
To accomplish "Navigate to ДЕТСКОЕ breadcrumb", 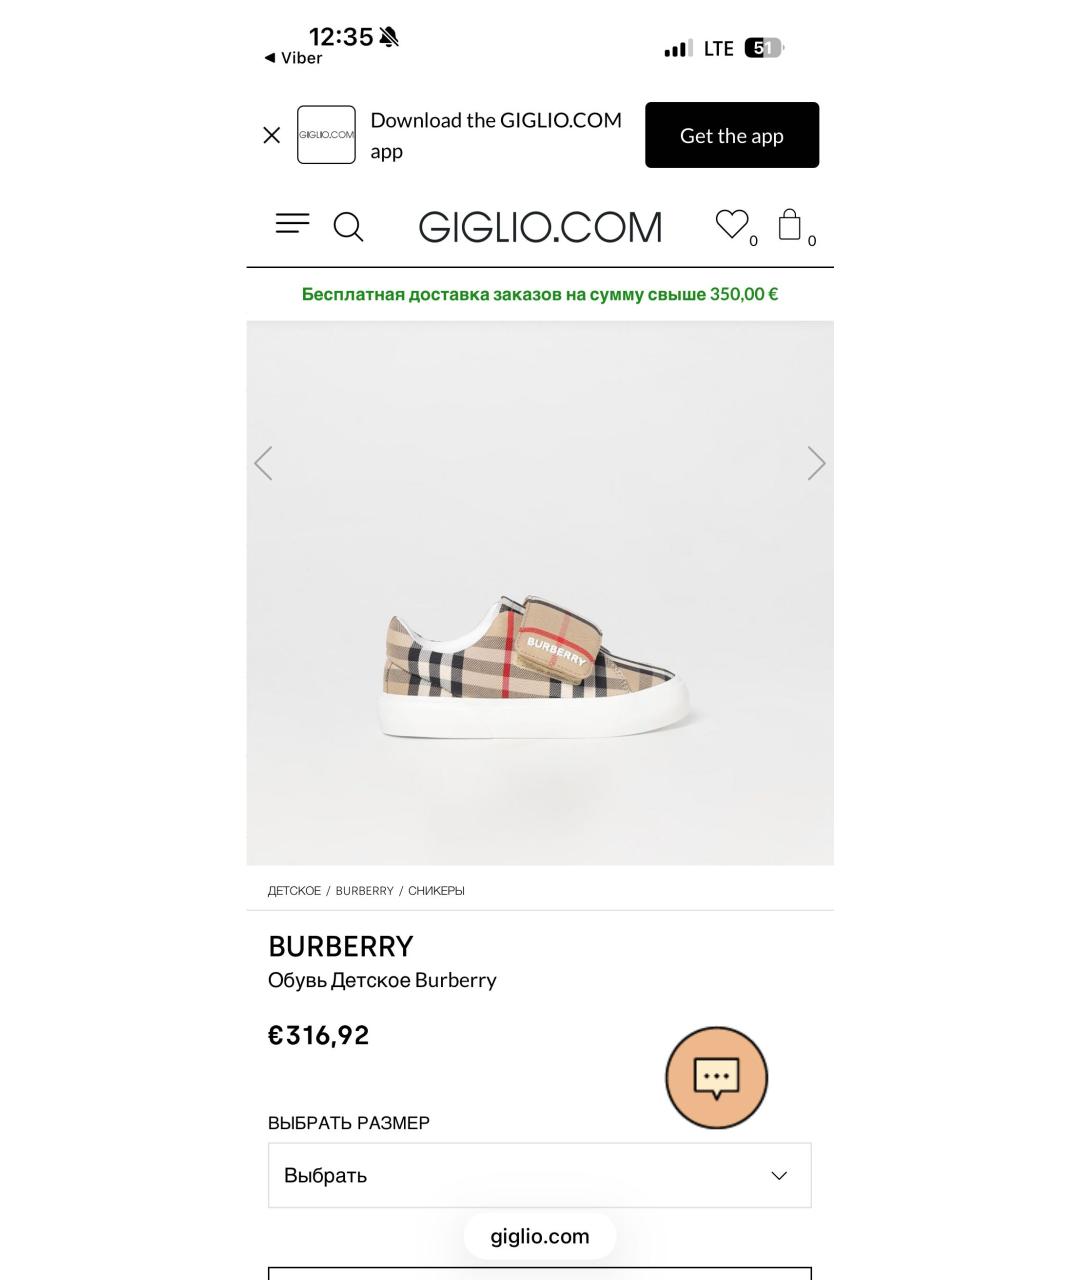I will (294, 890).
